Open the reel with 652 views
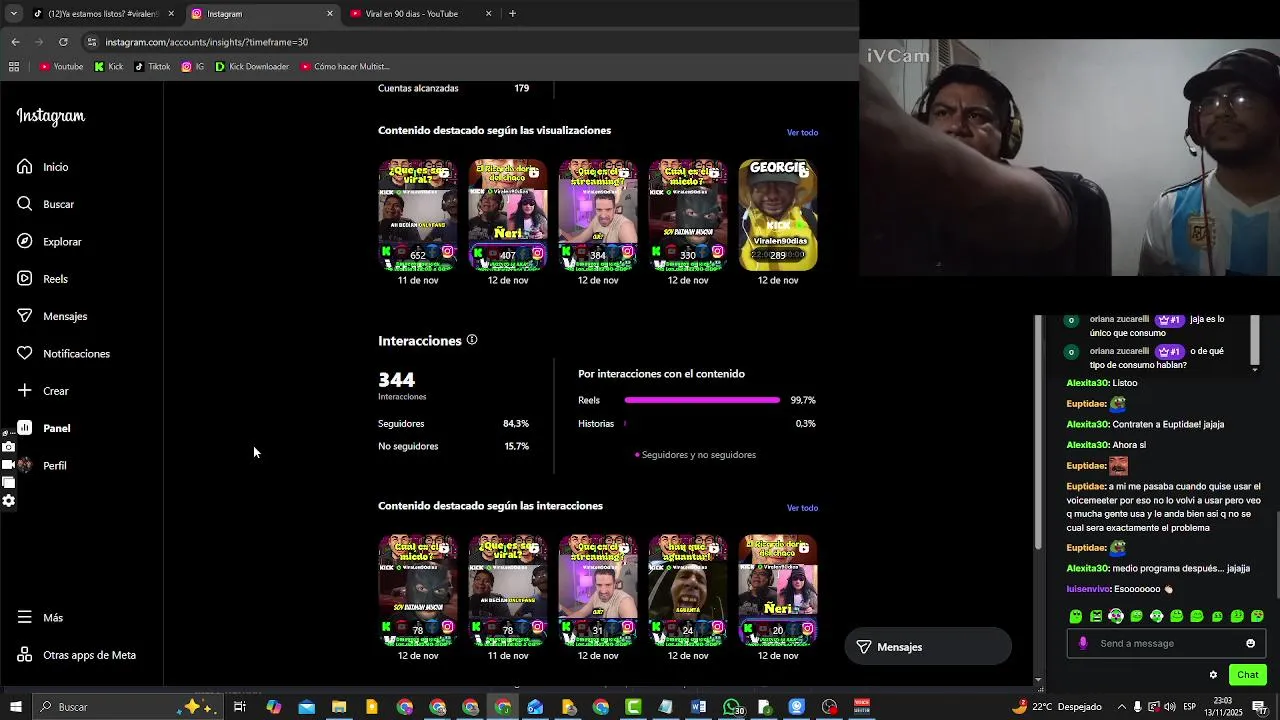Image resolution: width=1280 pixels, height=720 pixels. pos(418,215)
